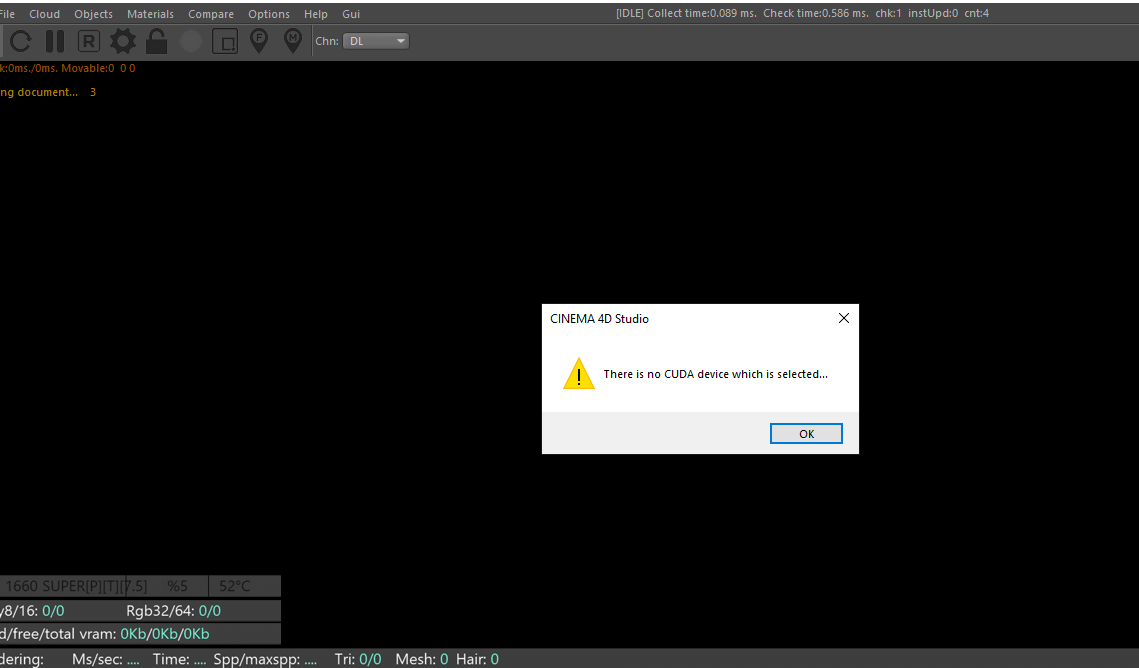Click the restart render circular arrow icon
This screenshot has height=668, width=1139.
[20, 41]
